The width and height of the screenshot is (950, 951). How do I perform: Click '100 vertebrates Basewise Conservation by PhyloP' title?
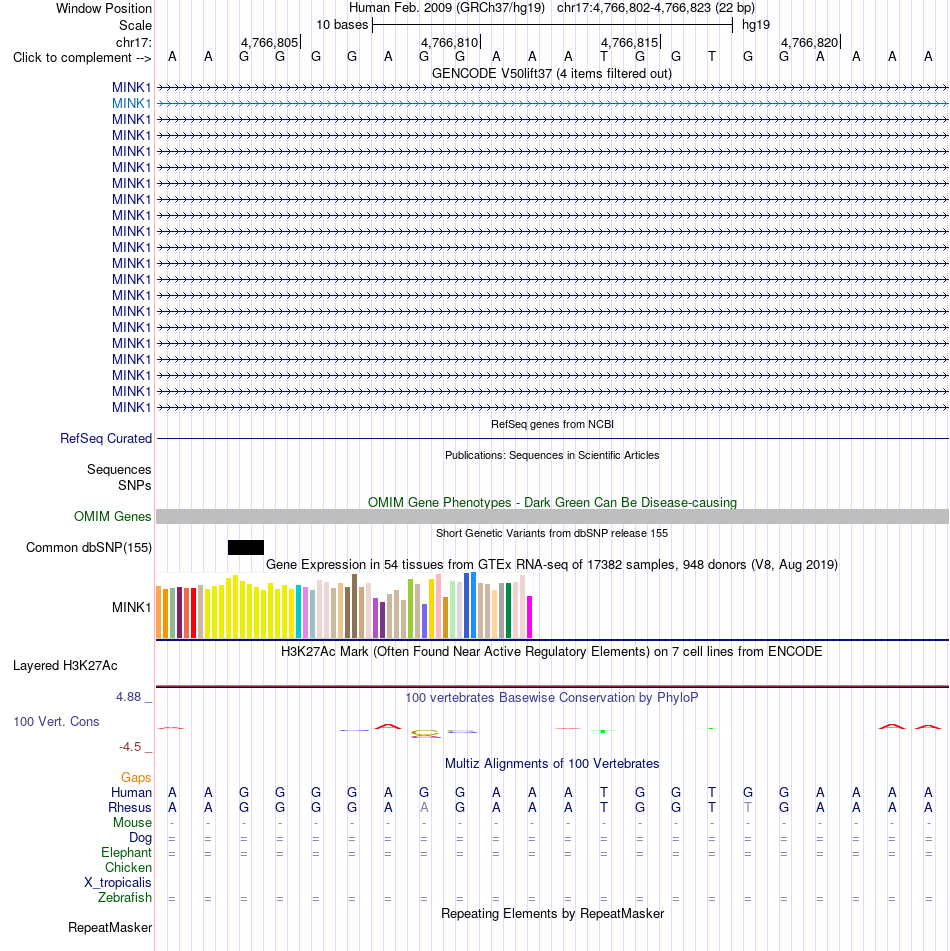[x=551, y=698]
